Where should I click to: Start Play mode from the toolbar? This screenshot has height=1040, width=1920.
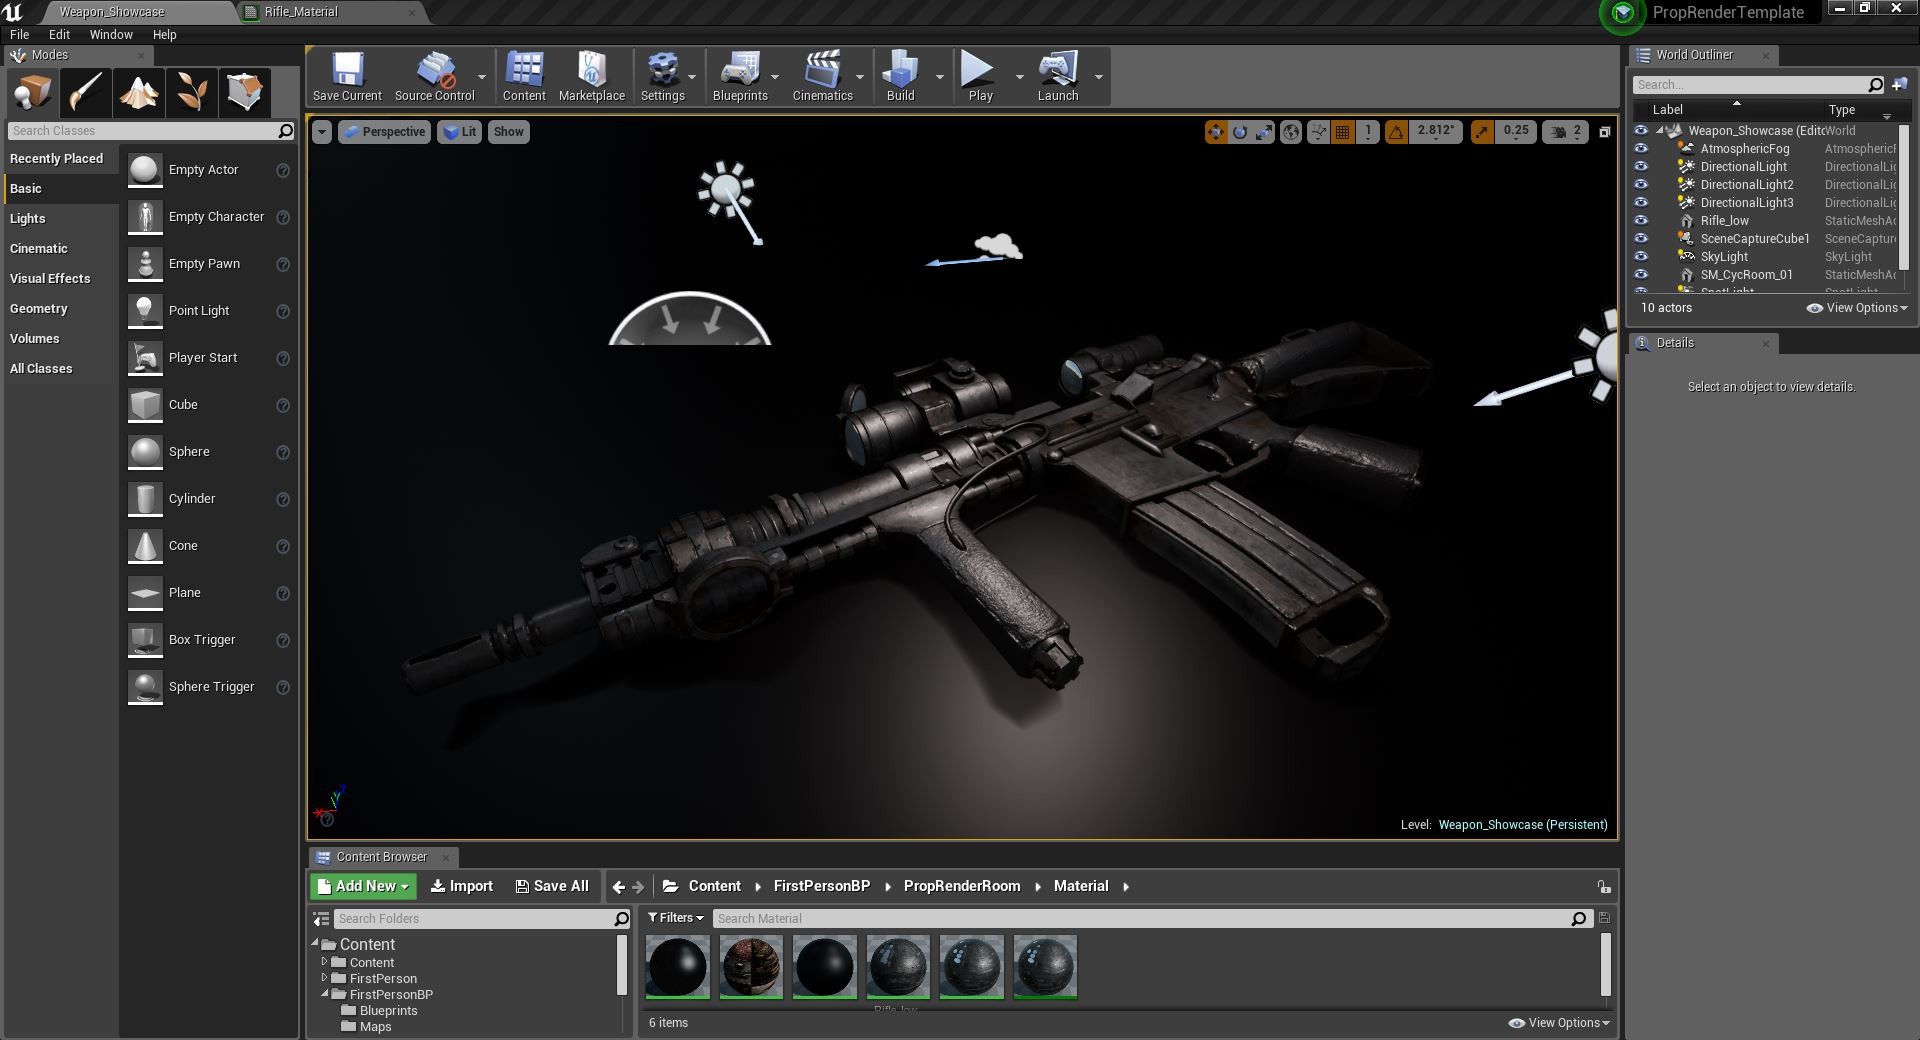[978, 76]
